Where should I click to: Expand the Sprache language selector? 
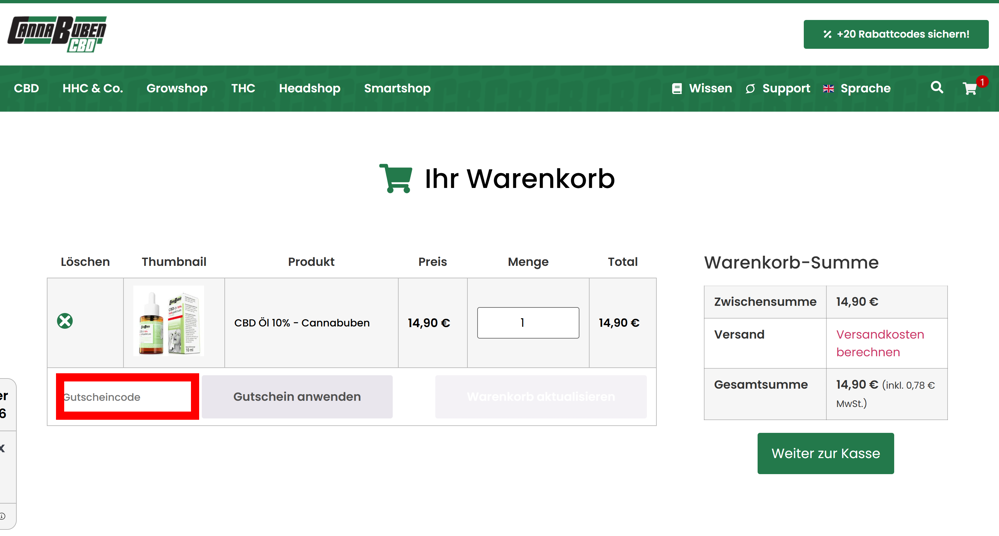coord(865,89)
